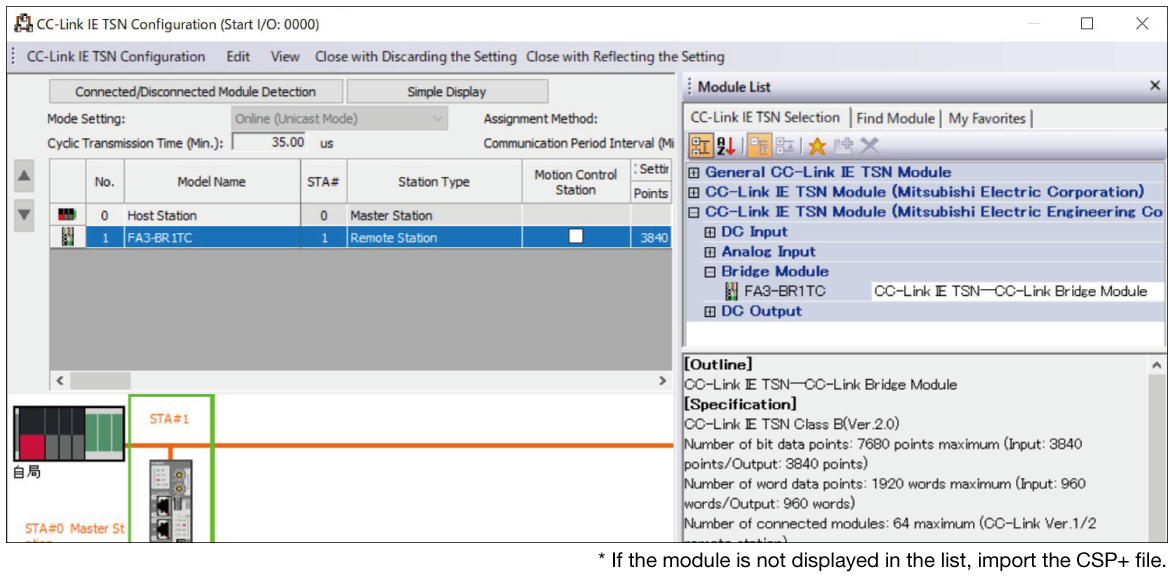Screen dimensions: 1174x577
Task: Click the delete X icon in Module List toolbar
Action: (x=869, y=146)
